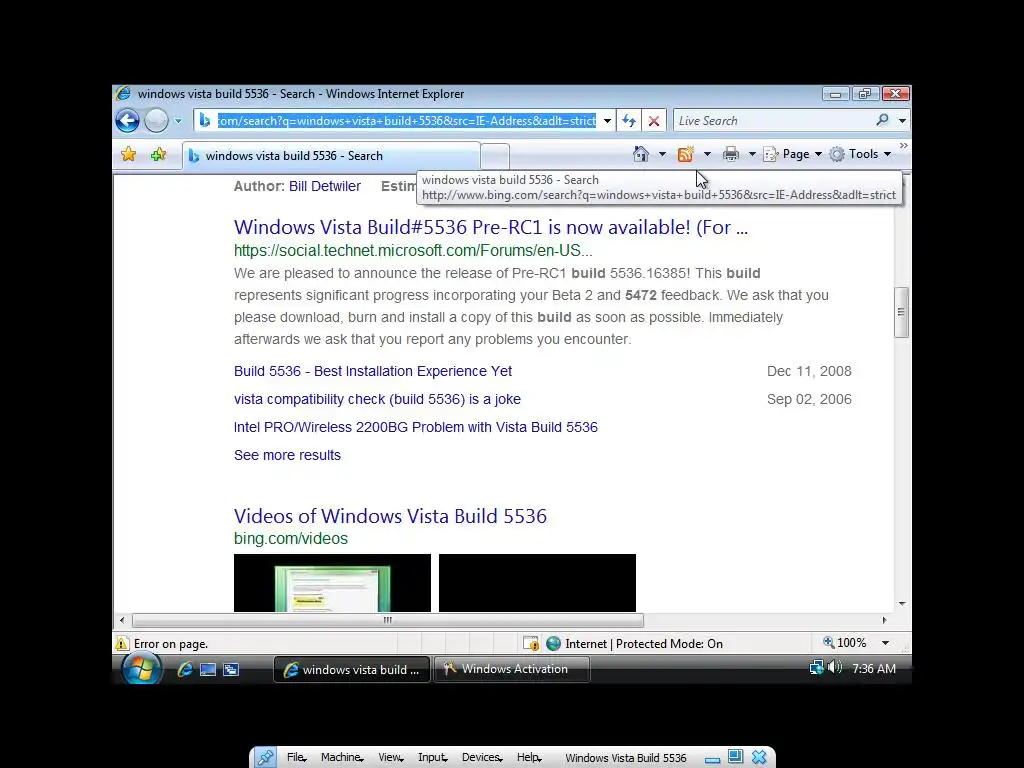Click the horizontal scrollbar left arrow

(122, 620)
